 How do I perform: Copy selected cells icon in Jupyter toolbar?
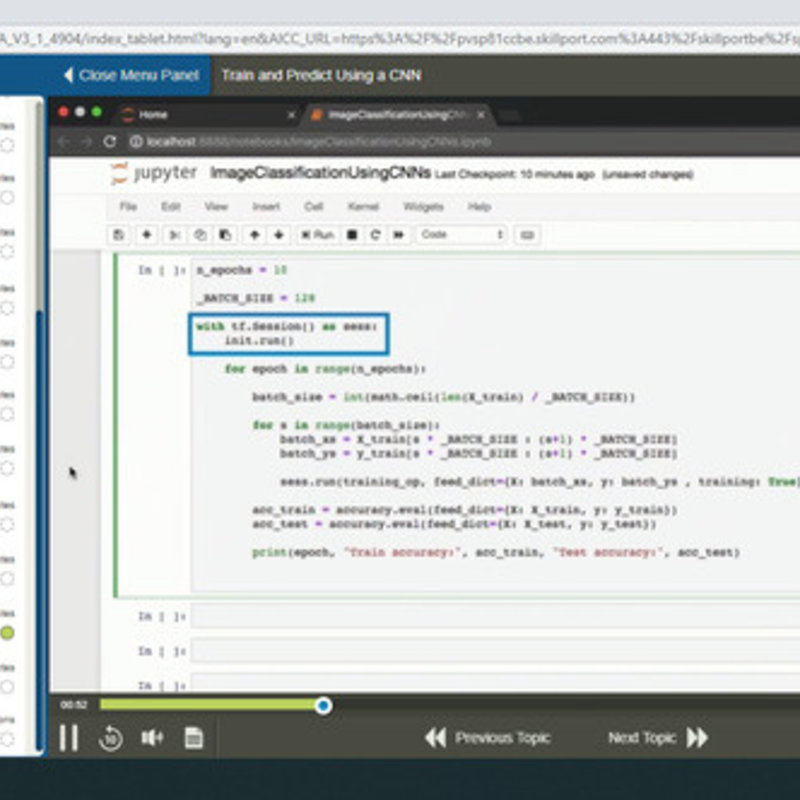(x=200, y=235)
